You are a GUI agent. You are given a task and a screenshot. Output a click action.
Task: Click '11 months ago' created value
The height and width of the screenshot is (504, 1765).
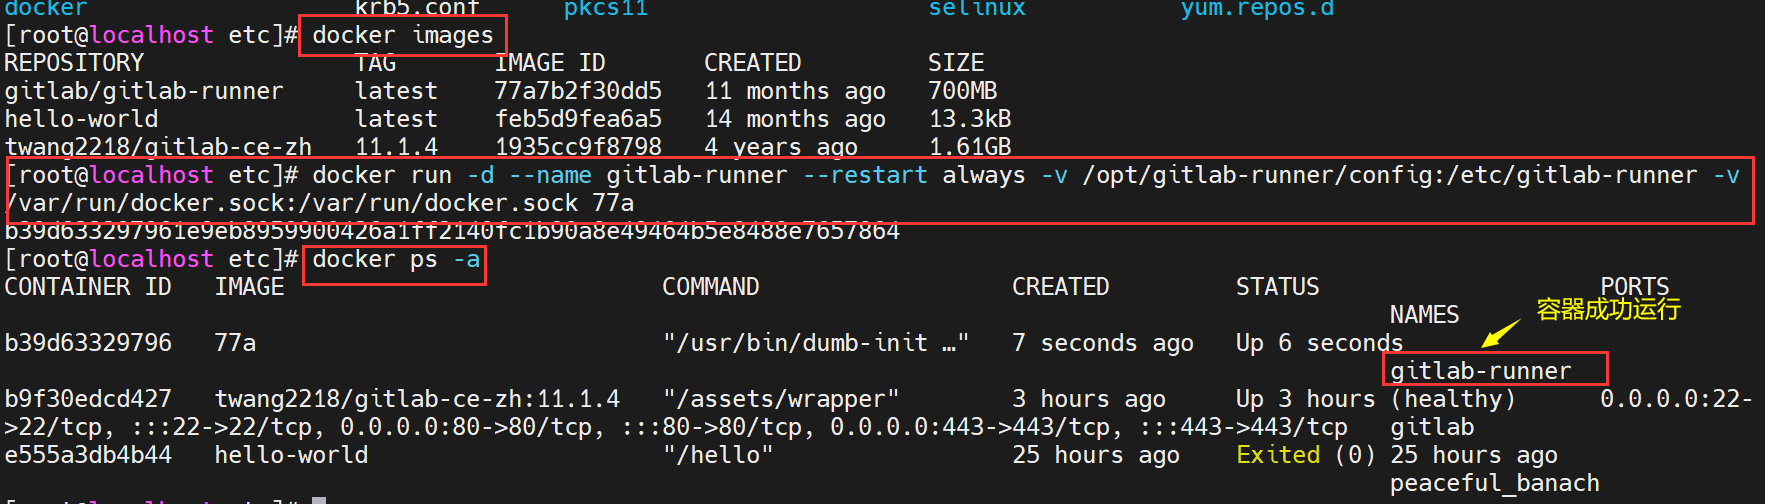(x=795, y=91)
